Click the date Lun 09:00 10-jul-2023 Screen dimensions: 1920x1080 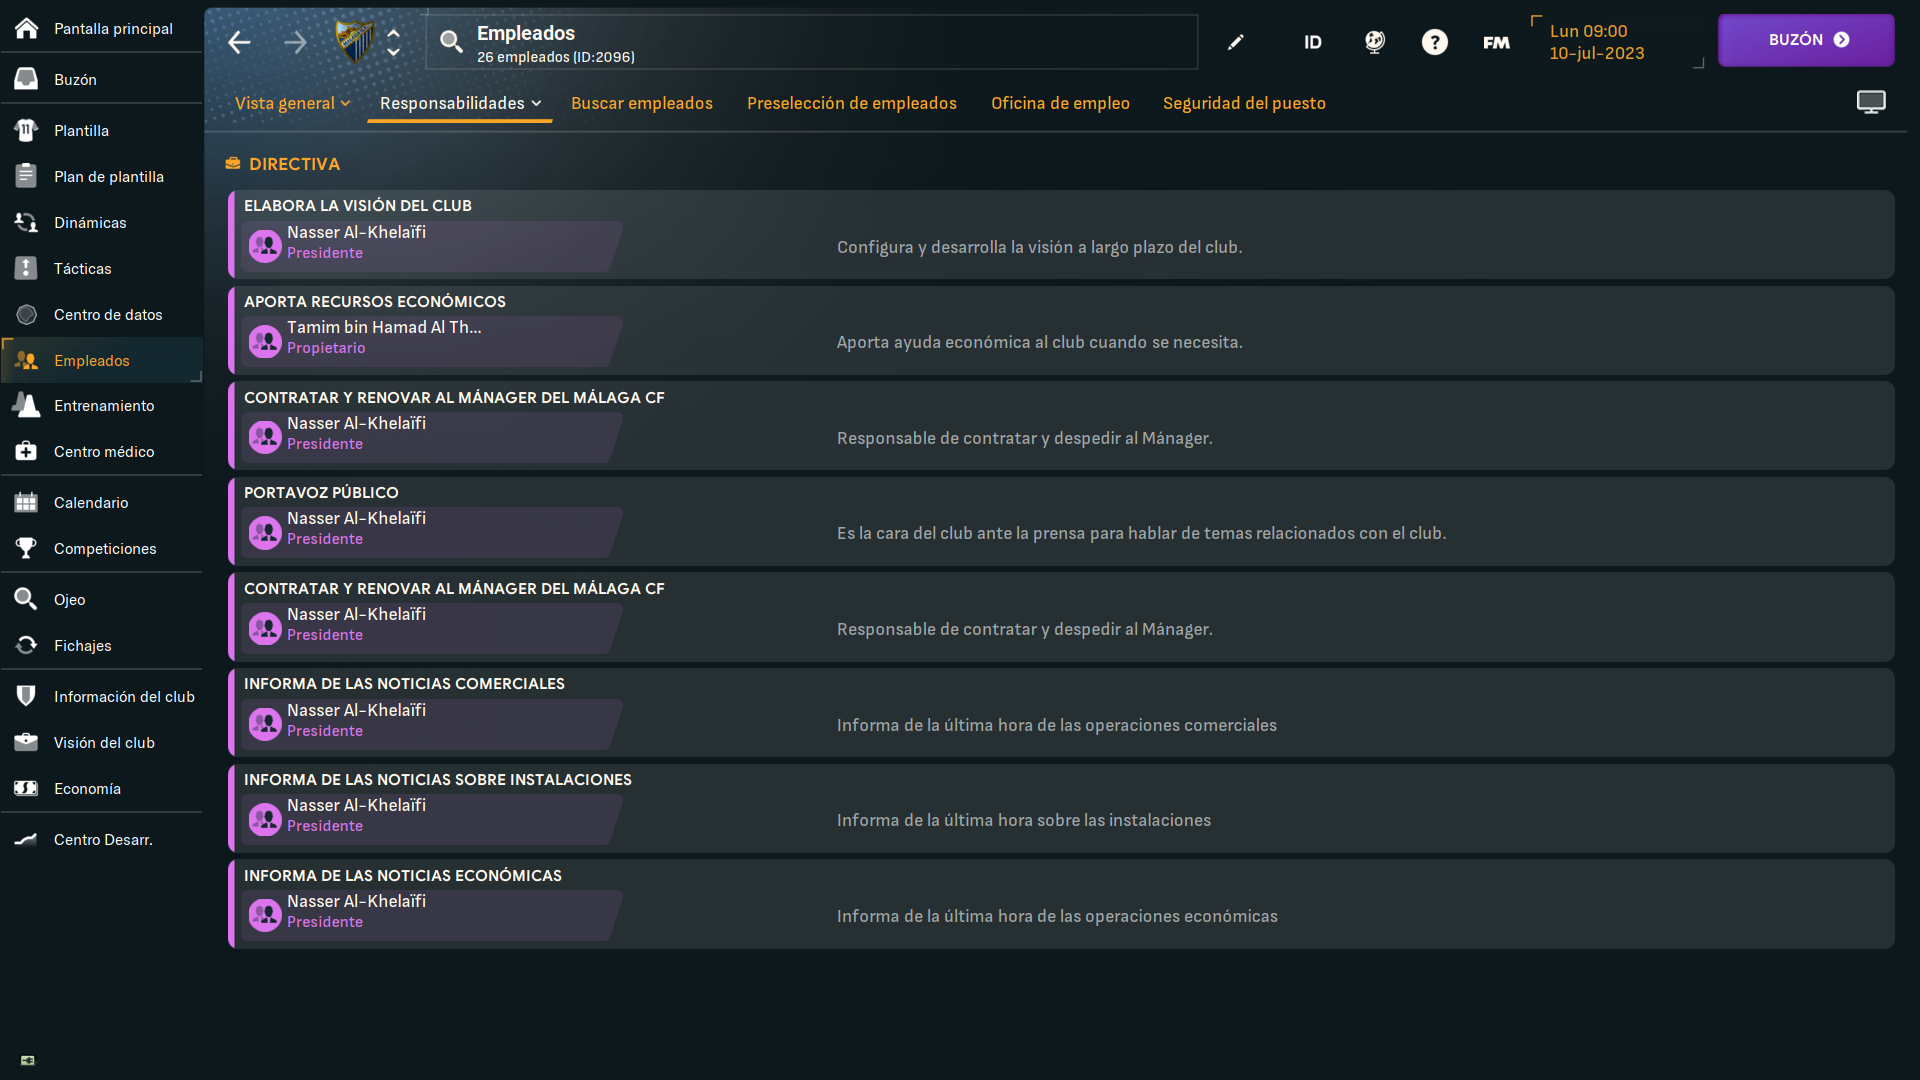point(1597,42)
